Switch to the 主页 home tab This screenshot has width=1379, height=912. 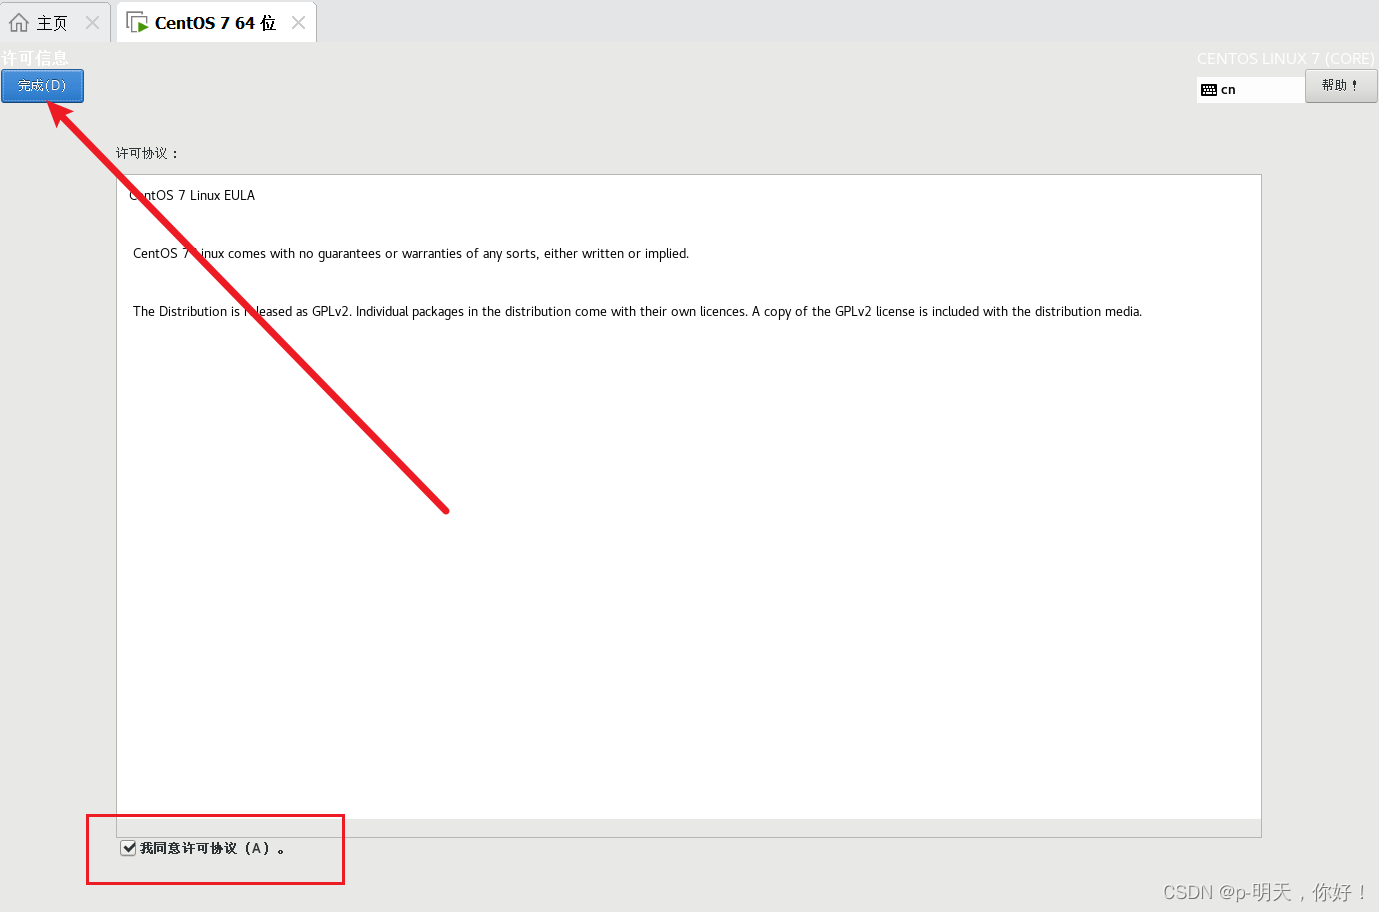click(x=55, y=22)
